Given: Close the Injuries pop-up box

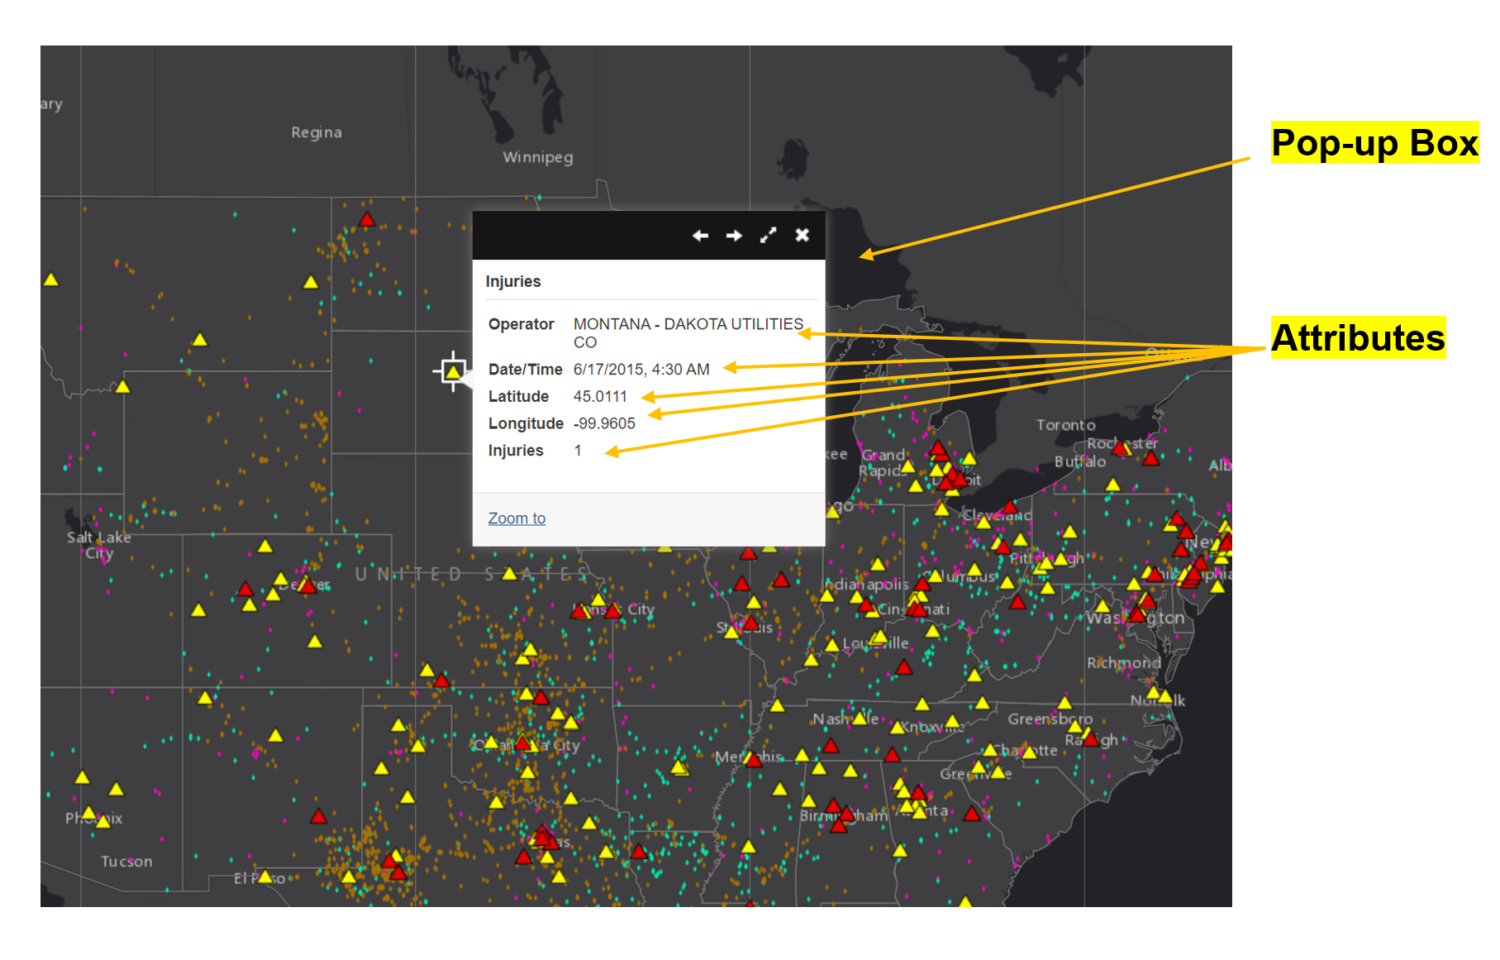Looking at the screenshot, I should click(802, 236).
